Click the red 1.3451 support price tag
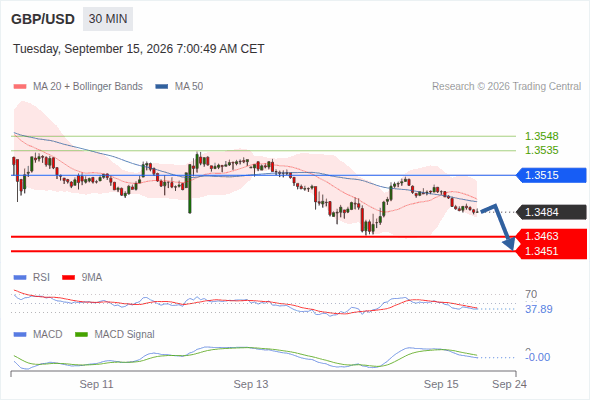The height and width of the screenshot is (400, 590). point(551,251)
